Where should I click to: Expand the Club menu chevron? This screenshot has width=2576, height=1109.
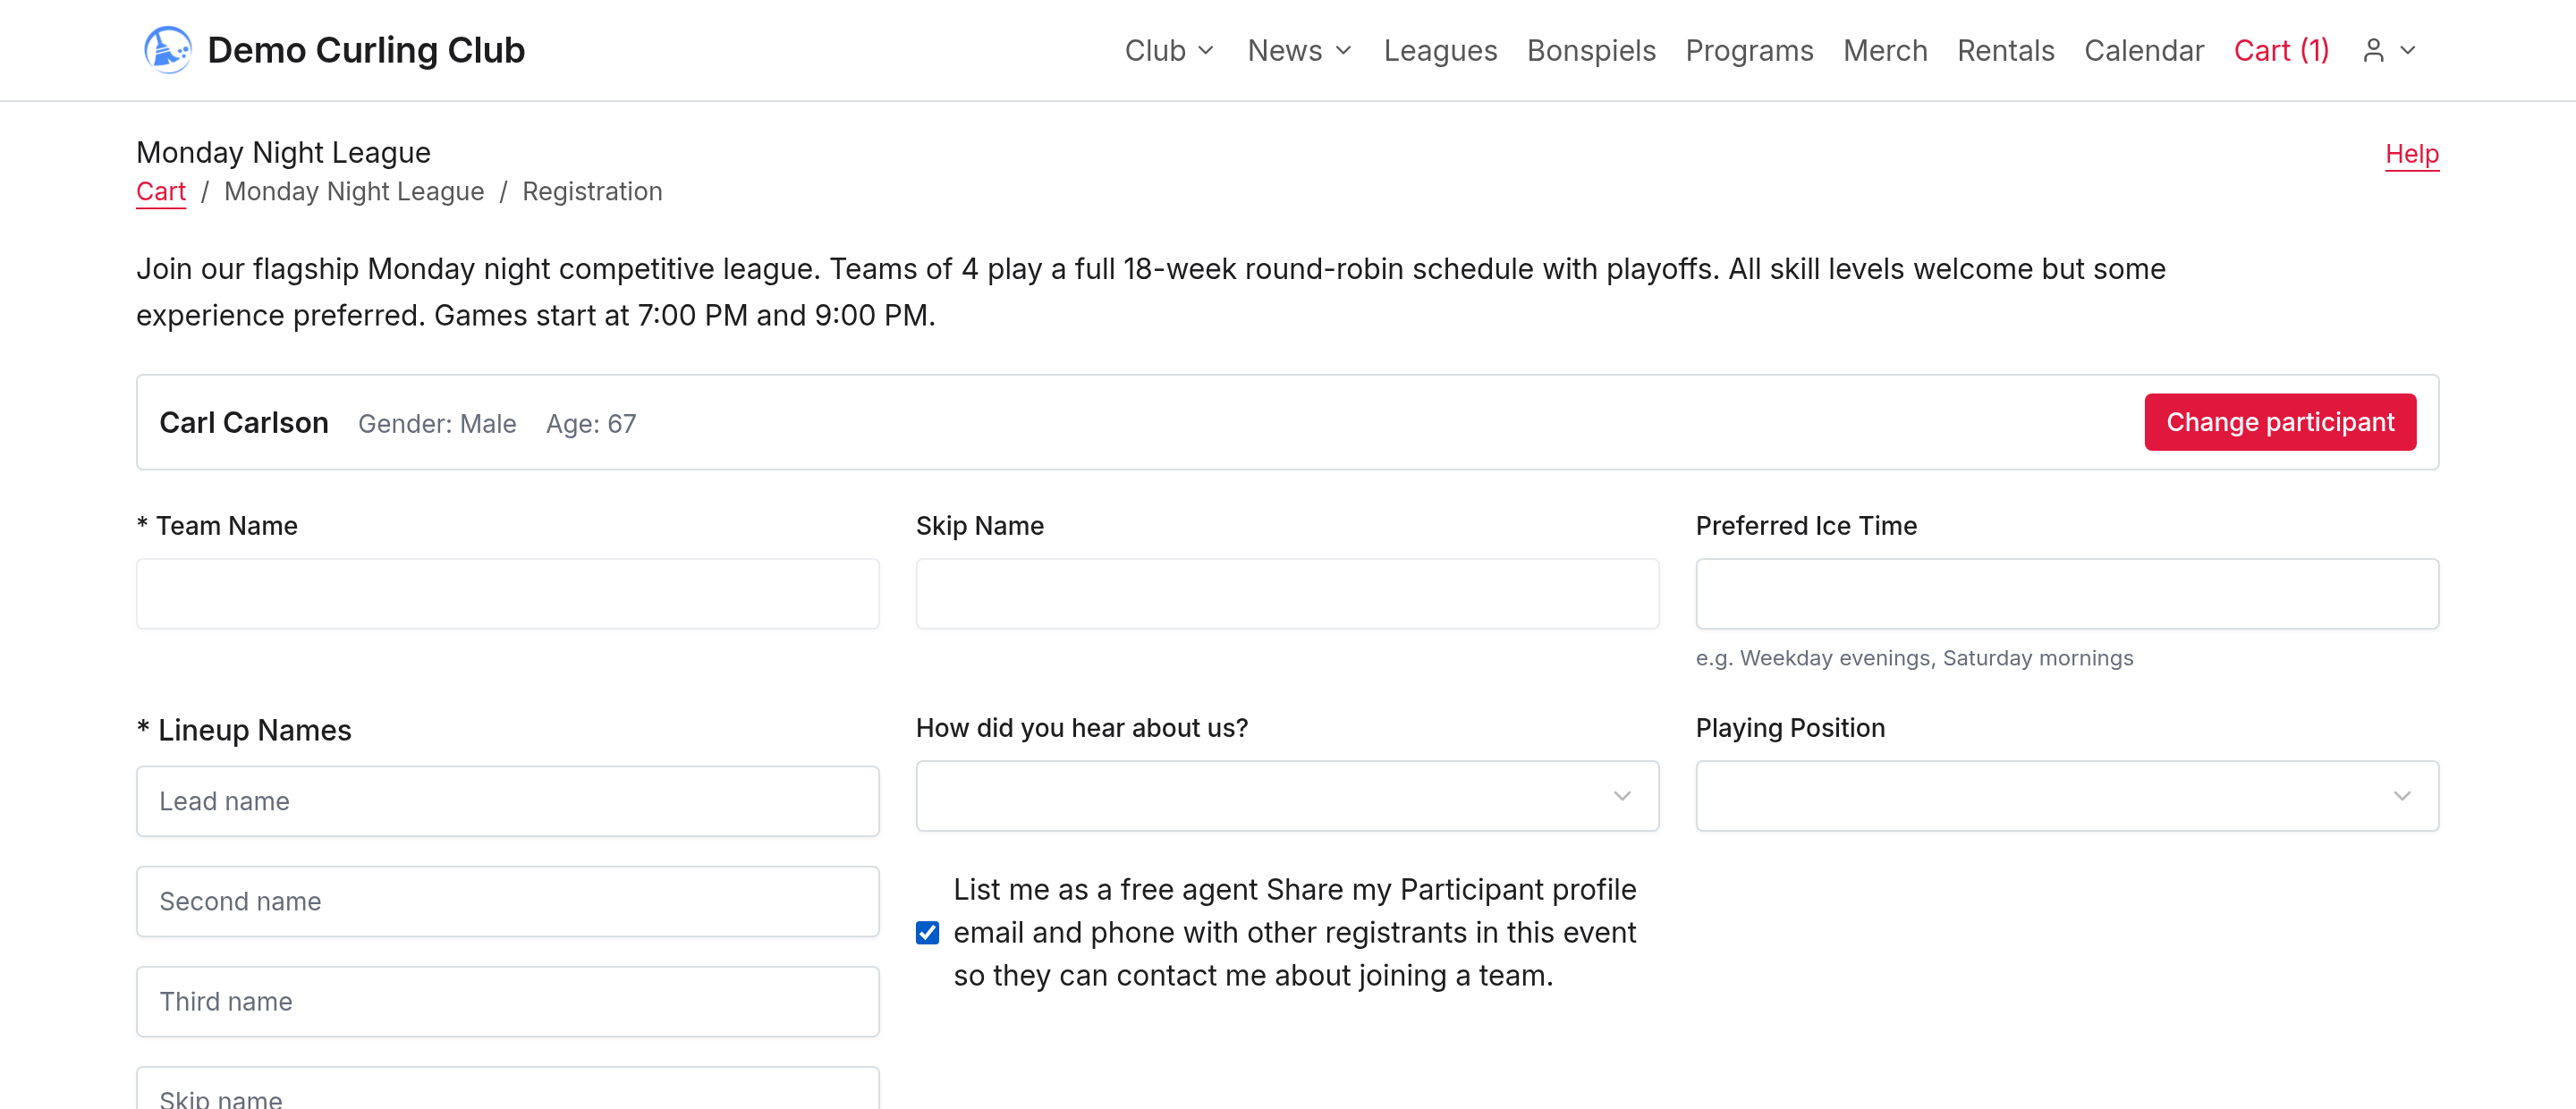point(1206,50)
